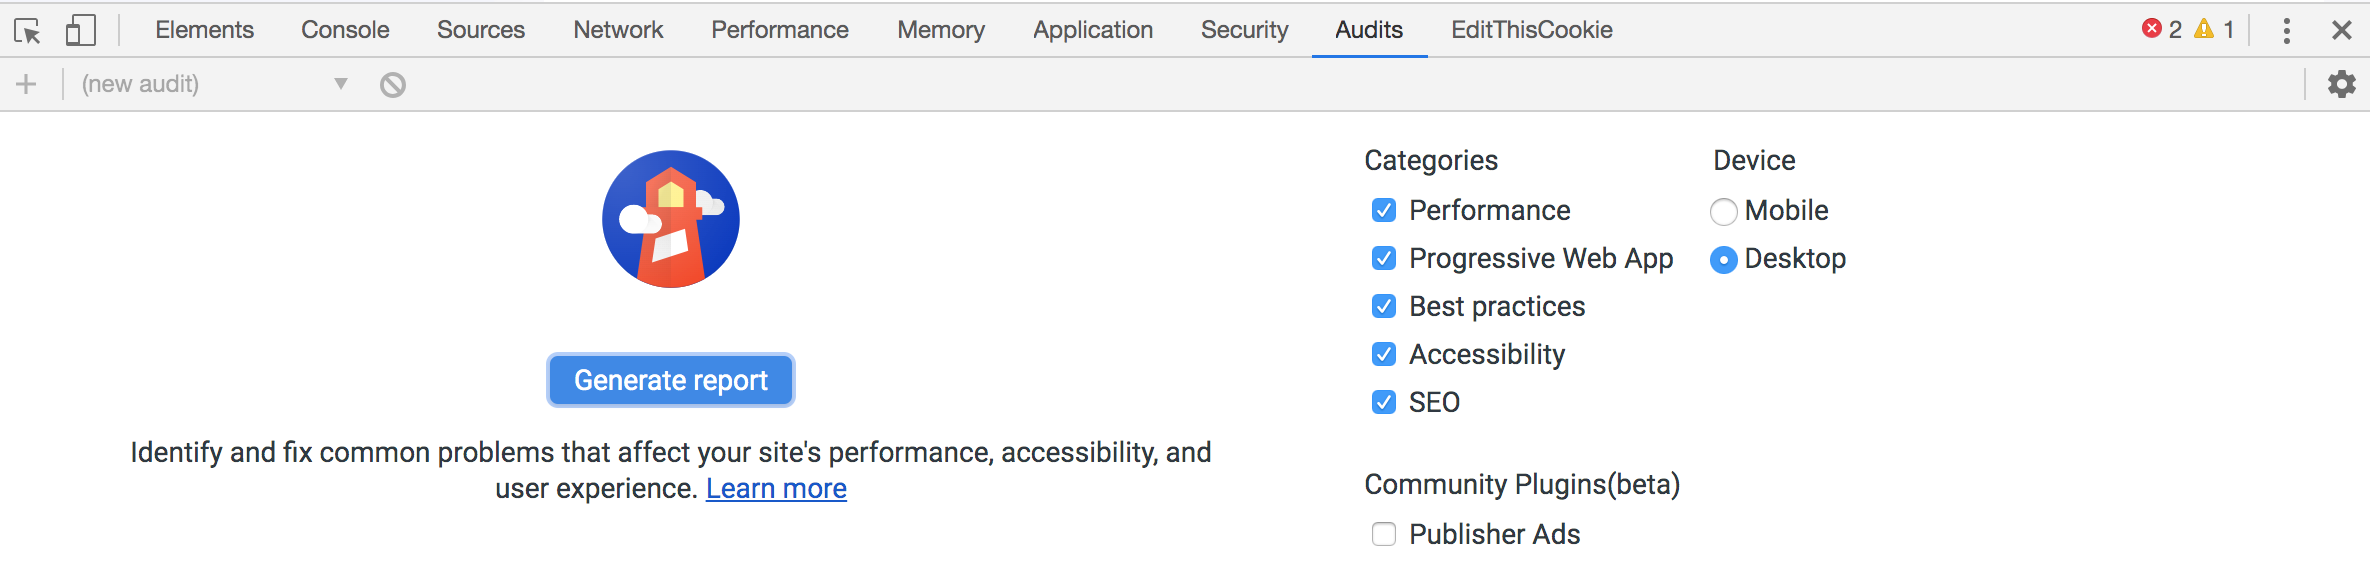Screen dimensions: 2370x562
Task: Open the Audits settings gear icon
Action: [x=2342, y=84]
